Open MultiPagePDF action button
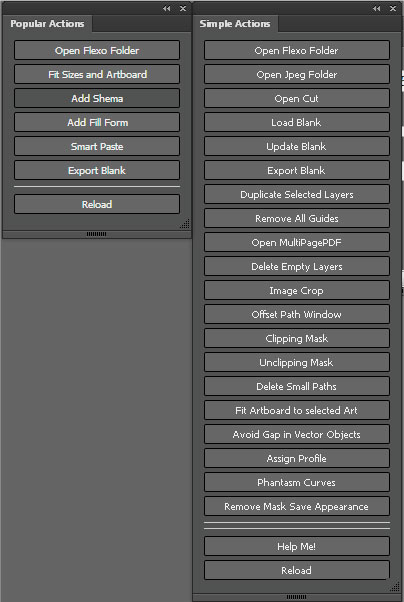 click(297, 242)
